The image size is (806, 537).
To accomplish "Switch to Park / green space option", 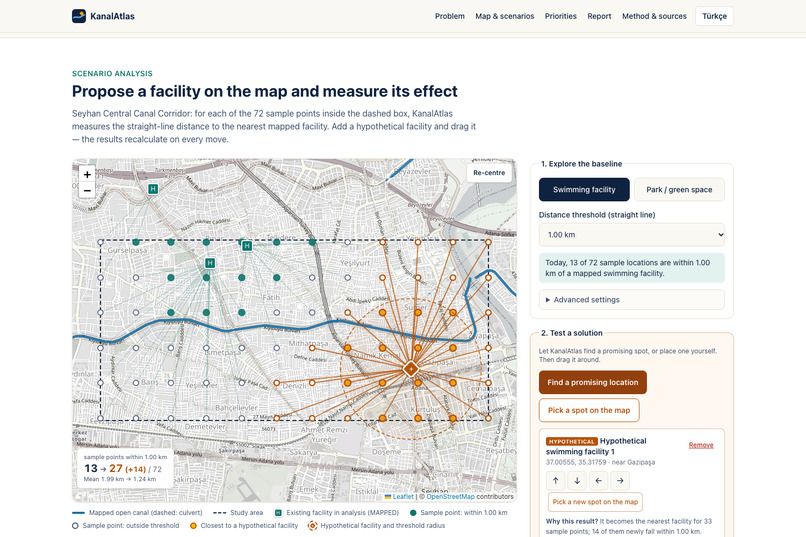I will (x=679, y=190).
